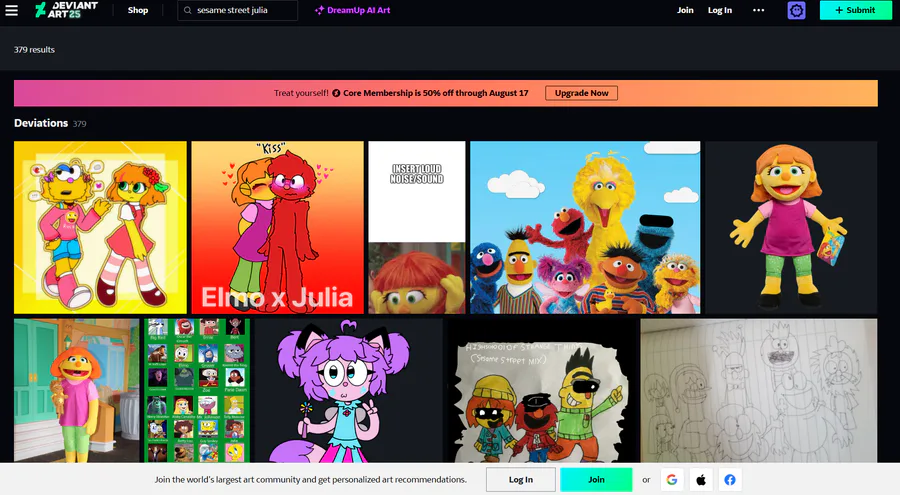The width and height of the screenshot is (900, 495).
Task: Click the Join link in header
Action: tap(685, 10)
